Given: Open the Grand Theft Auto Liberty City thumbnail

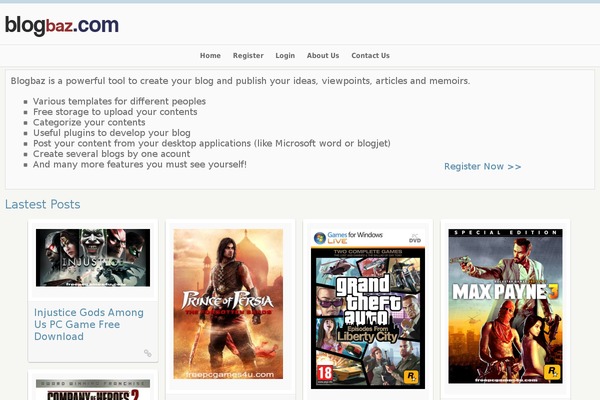Looking at the screenshot, I should pyautogui.click(x=368, y=309).
